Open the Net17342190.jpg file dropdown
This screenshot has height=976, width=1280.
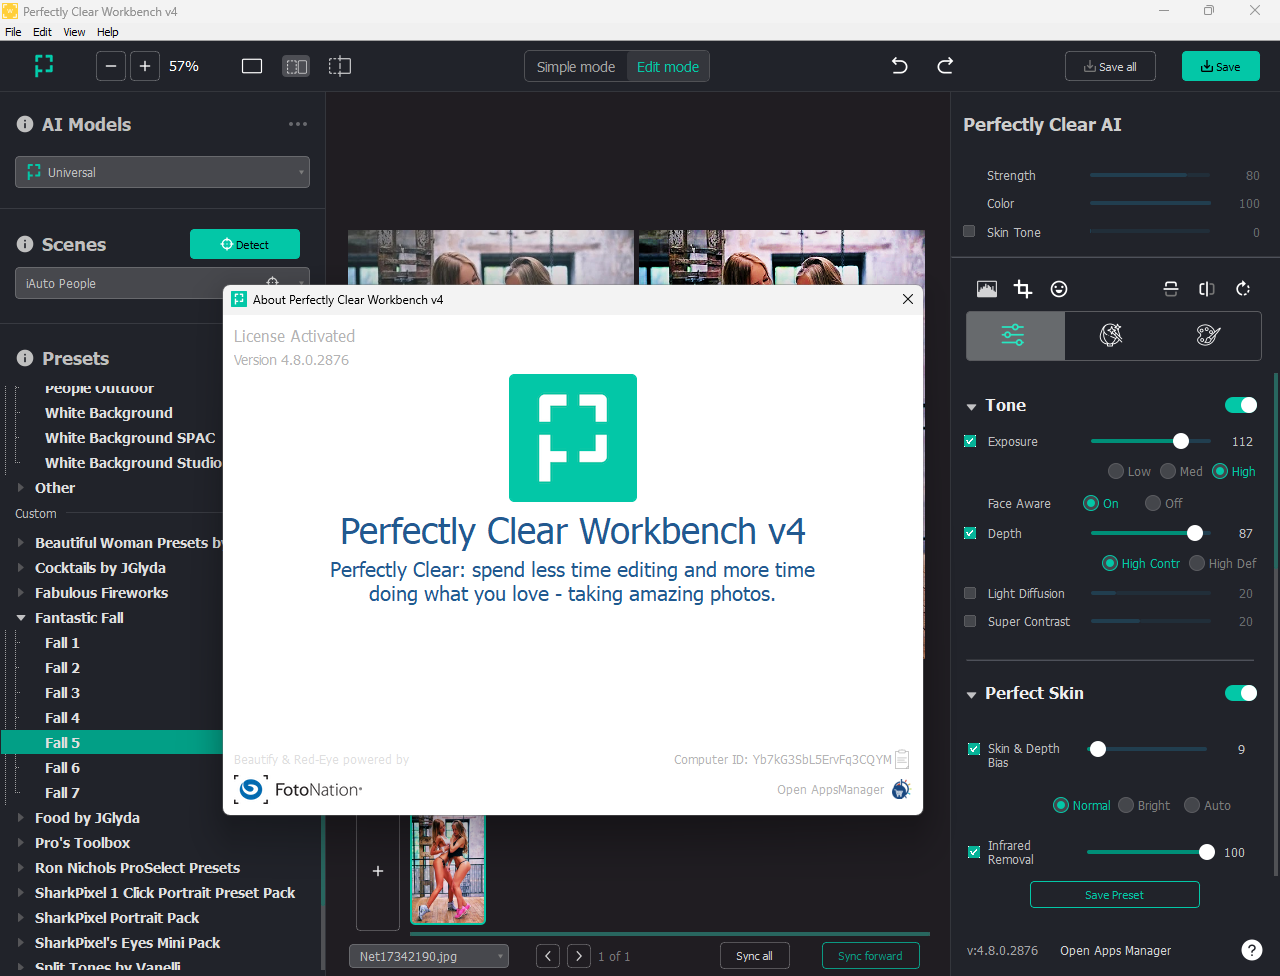429,956
